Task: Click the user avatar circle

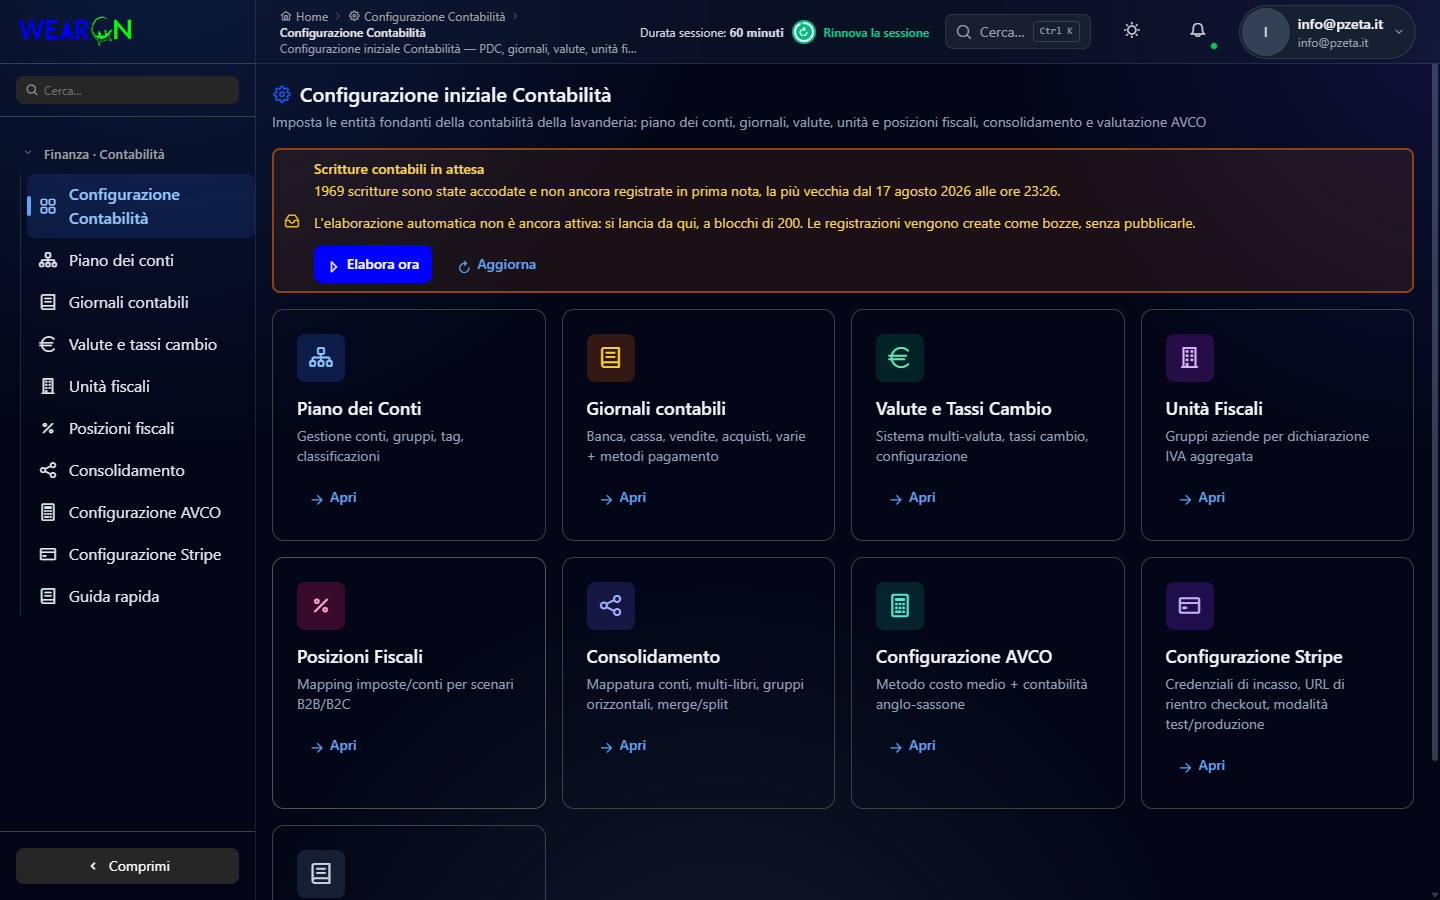Action: [1266, 32]
